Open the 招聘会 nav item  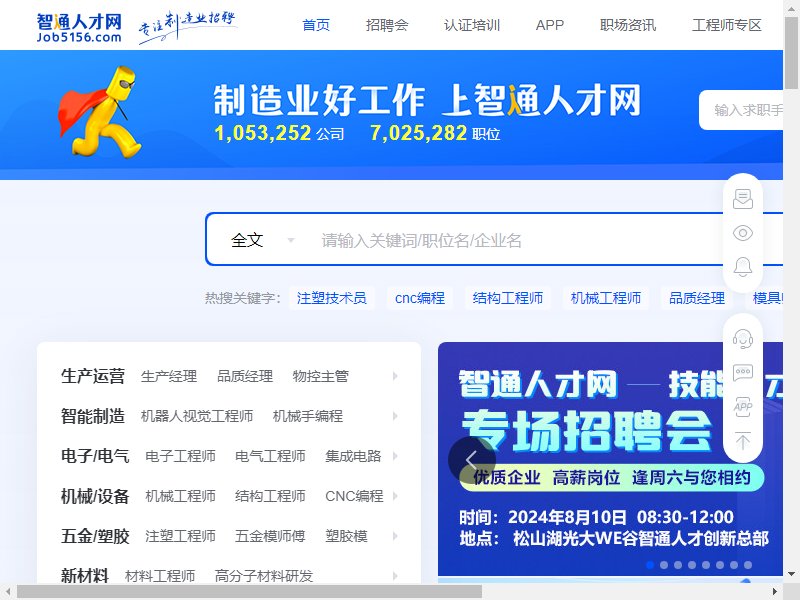click(387, 25)
